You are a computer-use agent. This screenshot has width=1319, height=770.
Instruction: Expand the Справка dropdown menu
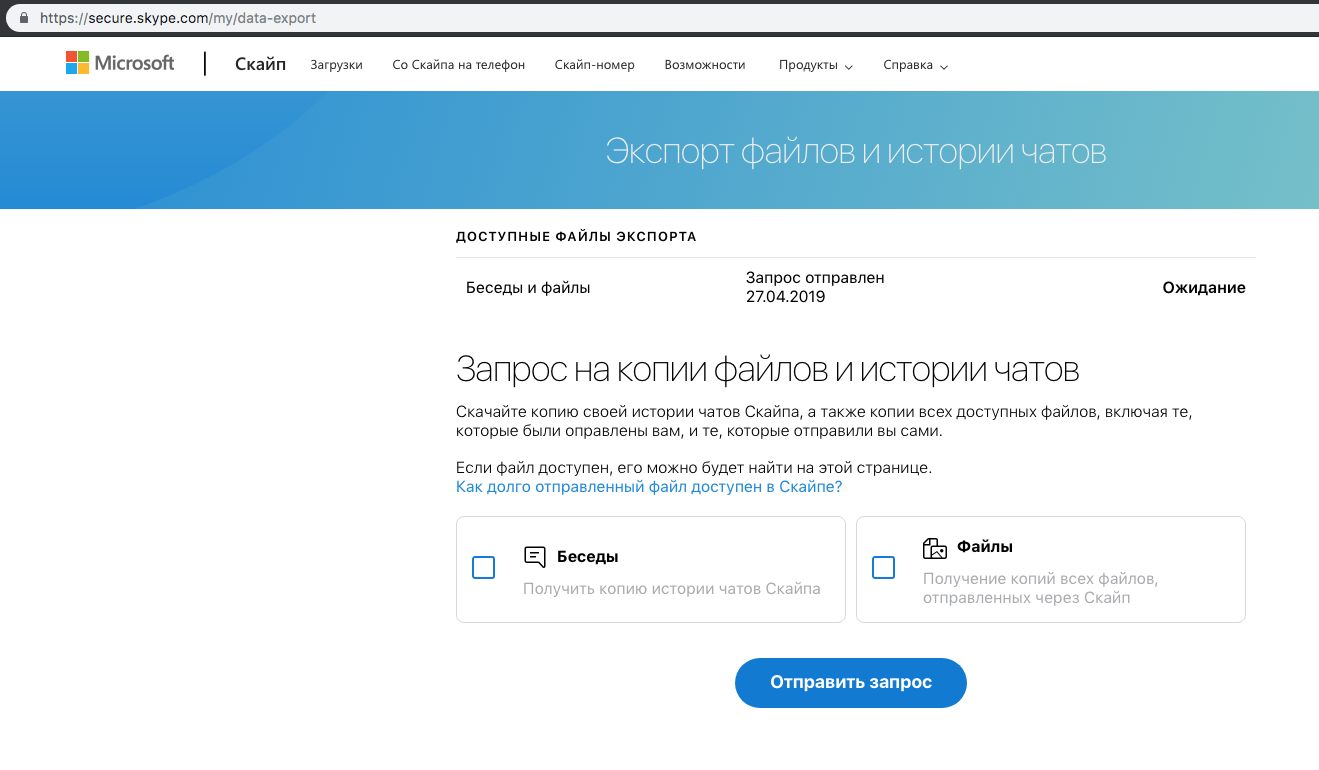pyautogui.click(x=916, y=65)
